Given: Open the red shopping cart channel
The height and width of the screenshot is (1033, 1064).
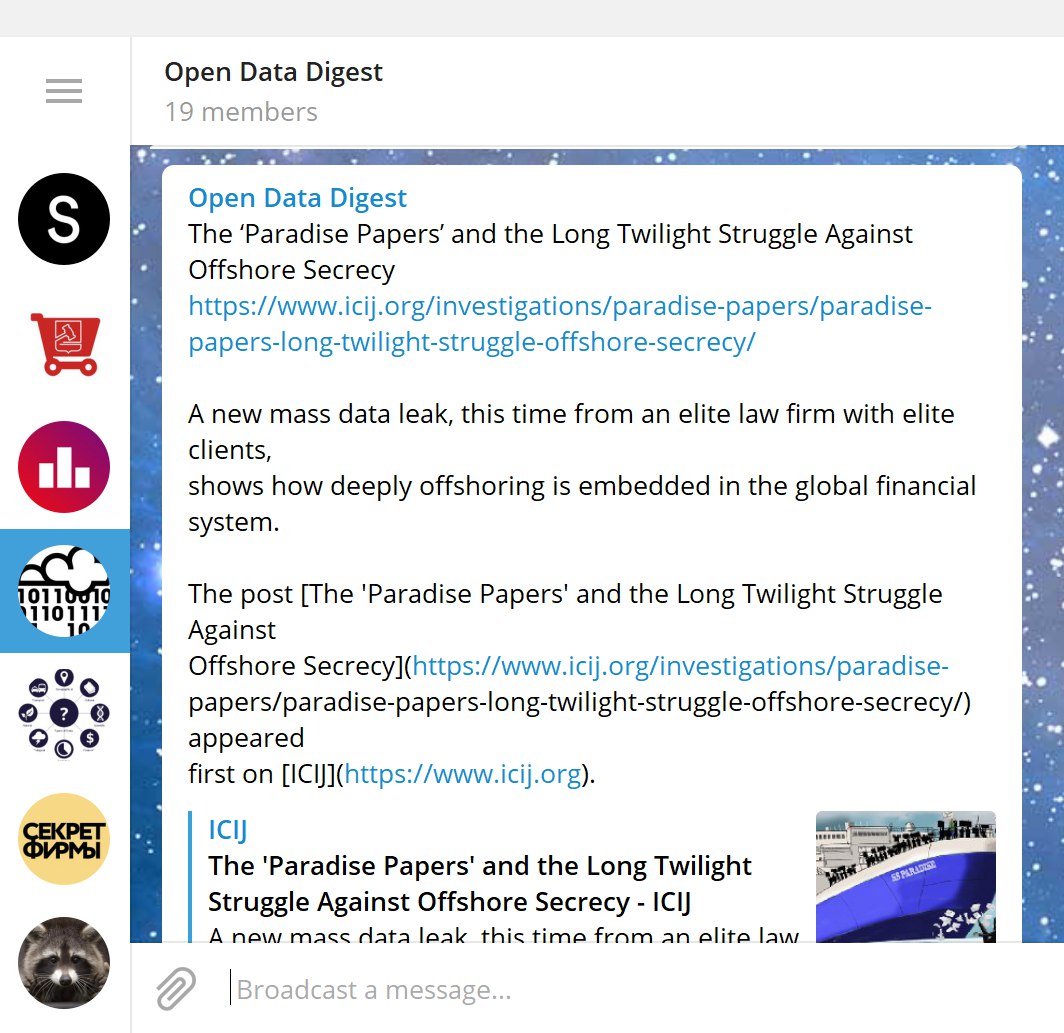Looking at the screenshot, I should (x=65, y=343).
